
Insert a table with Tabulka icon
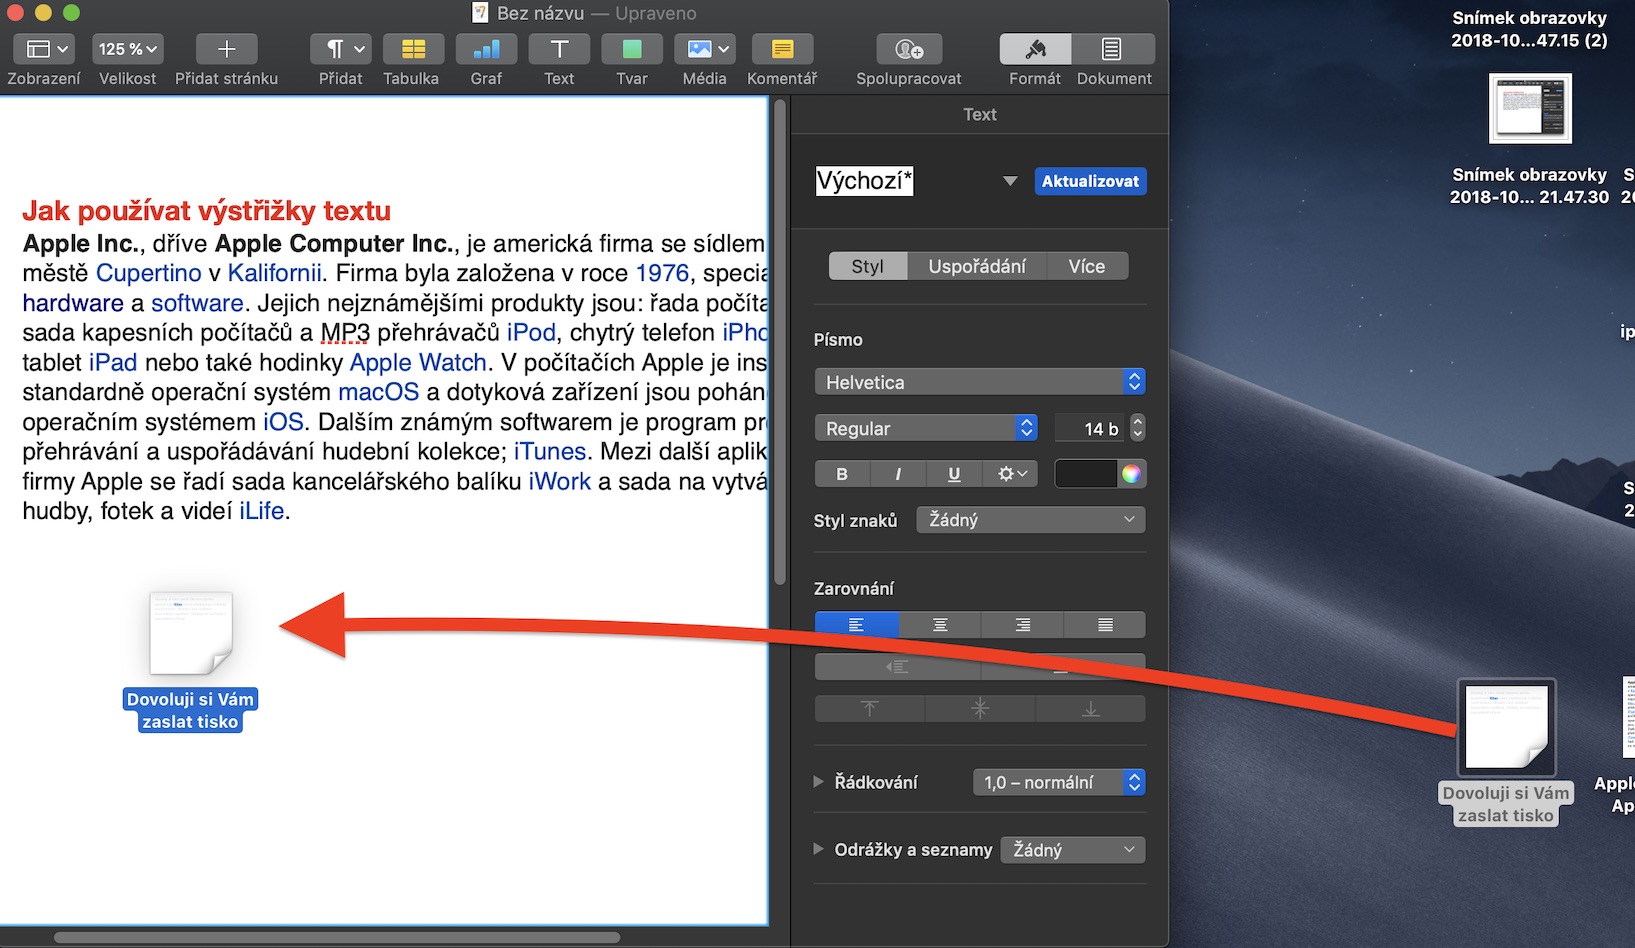[x=413, y=49]
